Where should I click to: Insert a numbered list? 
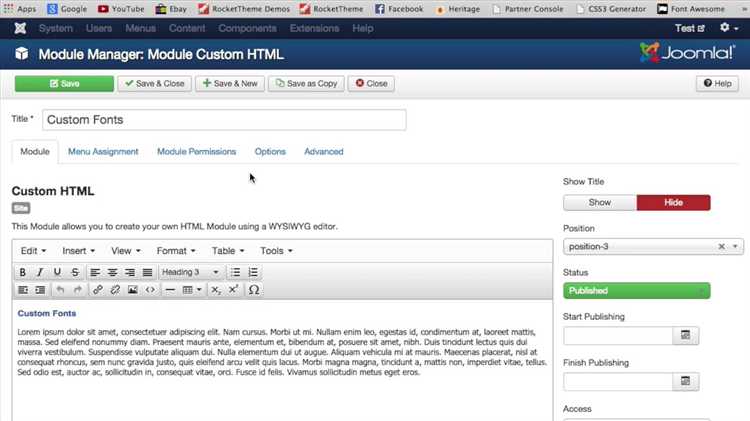pyautogui.click(x=253, y=272)
